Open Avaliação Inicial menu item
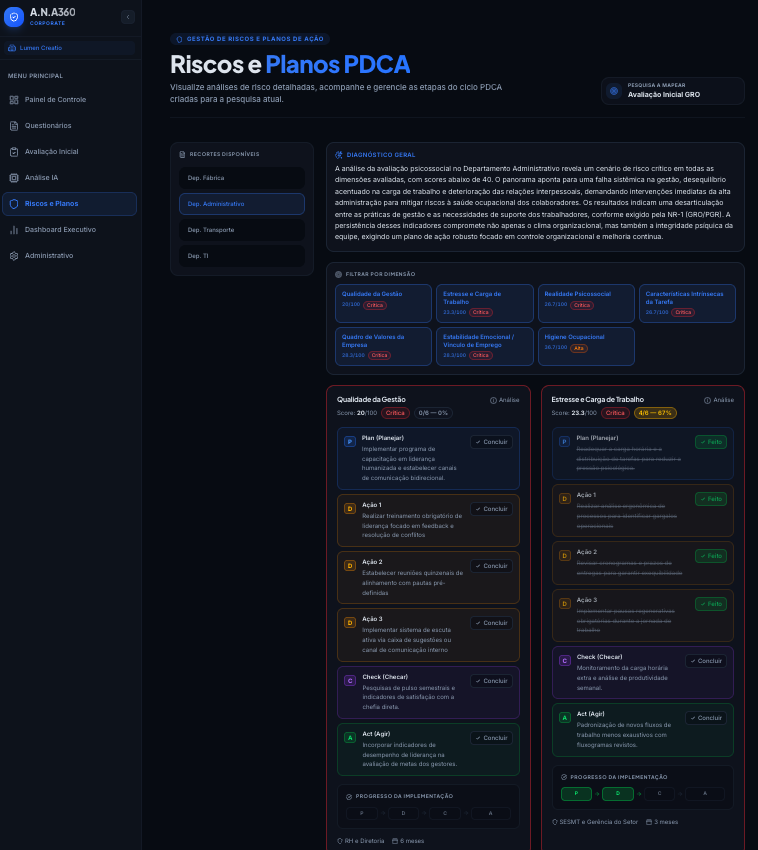This screenshot has width=758, height=850. tap(69, 152)
